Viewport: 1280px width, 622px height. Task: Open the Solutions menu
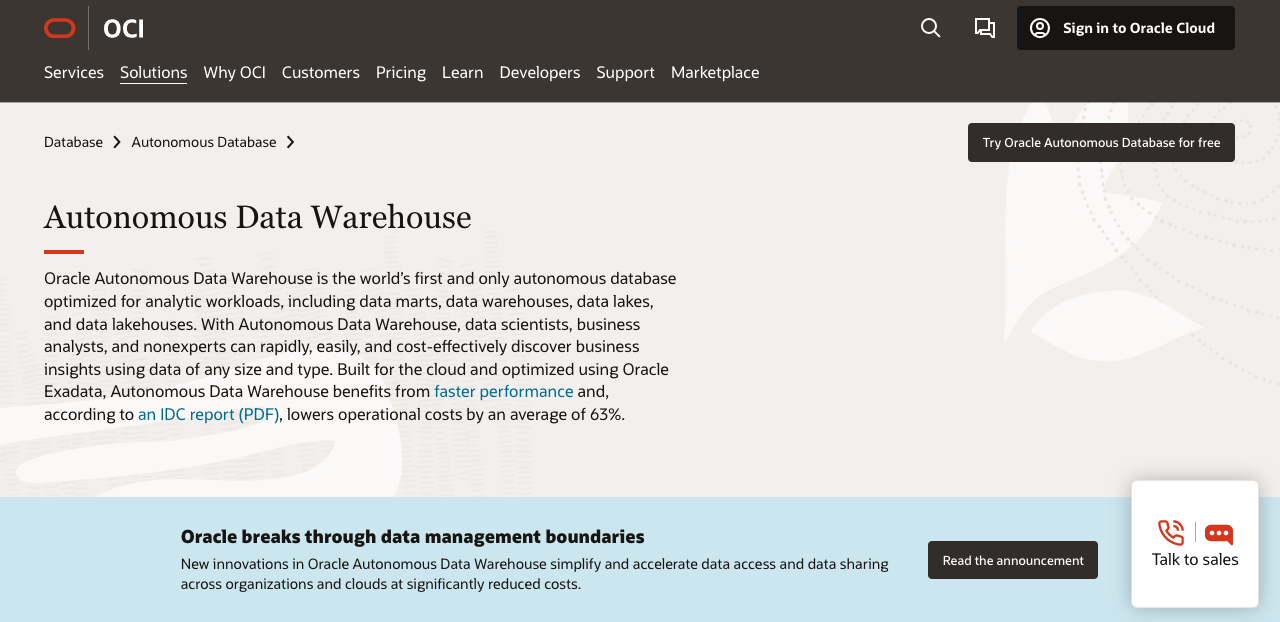[154, 72]
